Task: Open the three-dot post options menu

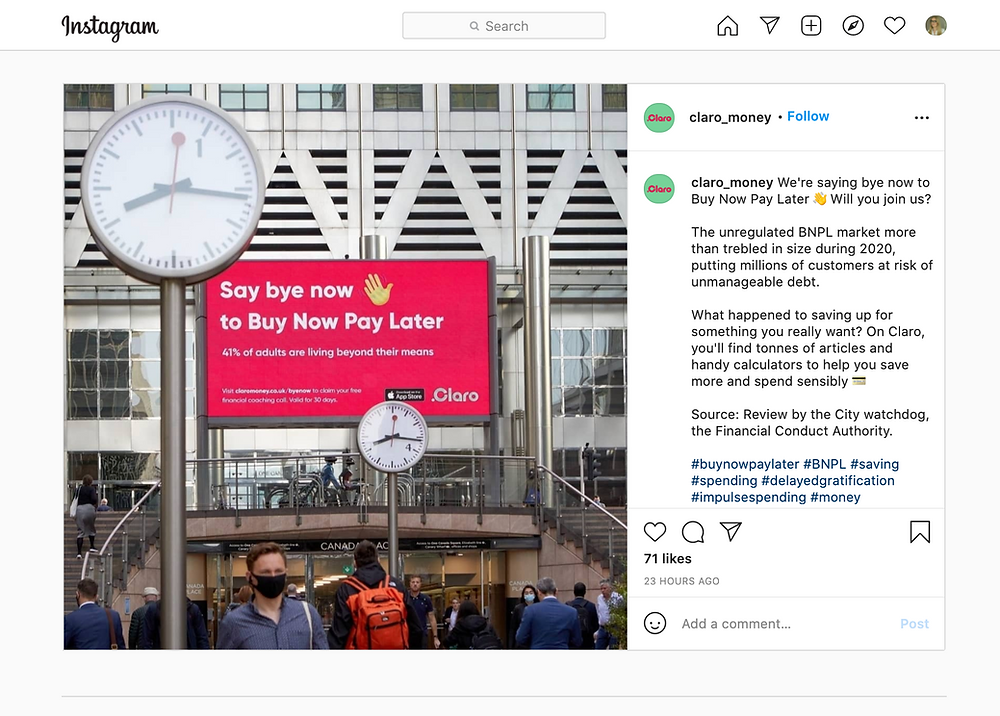Action: 922,117
